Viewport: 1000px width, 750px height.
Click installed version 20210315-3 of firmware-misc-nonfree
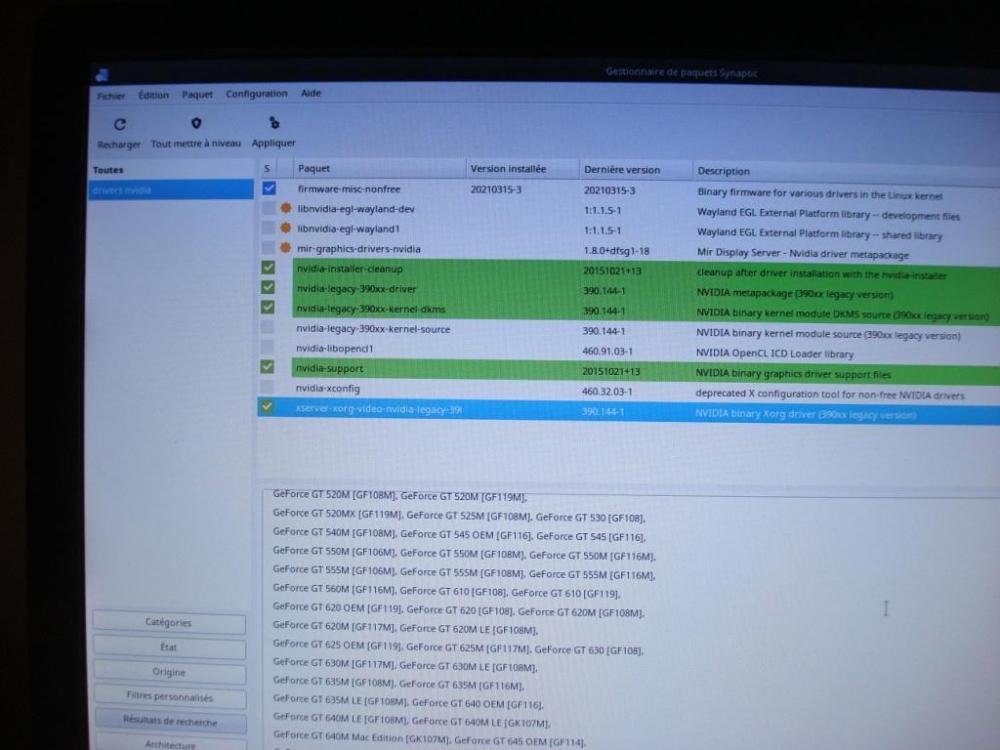pyautogui.click(x=496, y=189)
